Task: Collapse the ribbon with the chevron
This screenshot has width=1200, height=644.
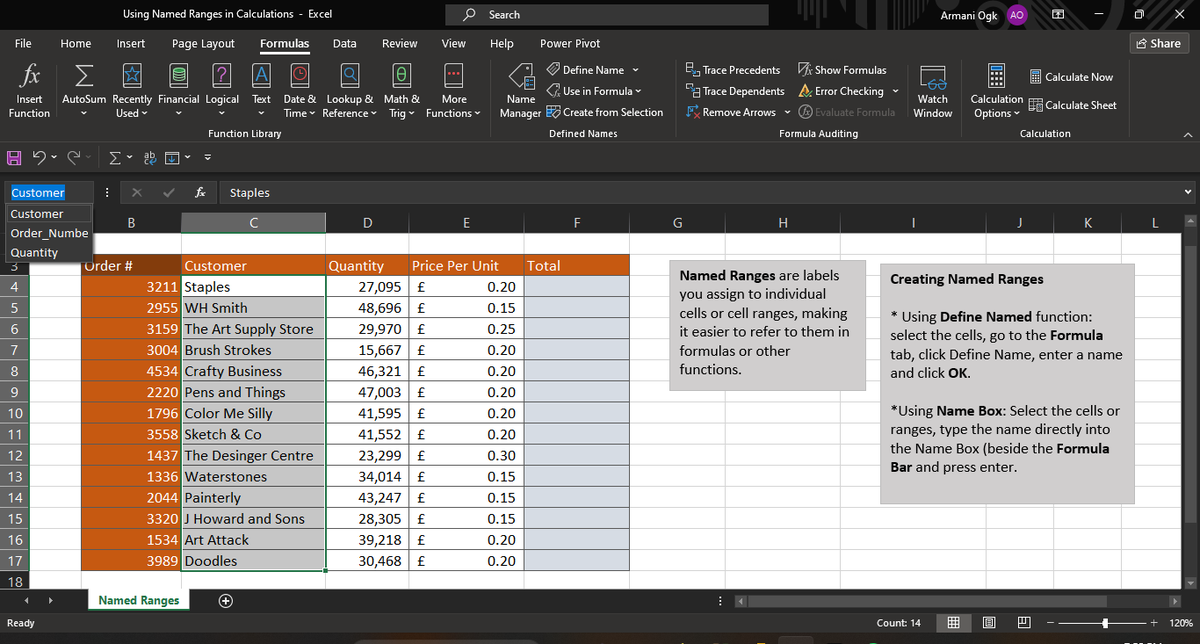Action: point(1189,134)
